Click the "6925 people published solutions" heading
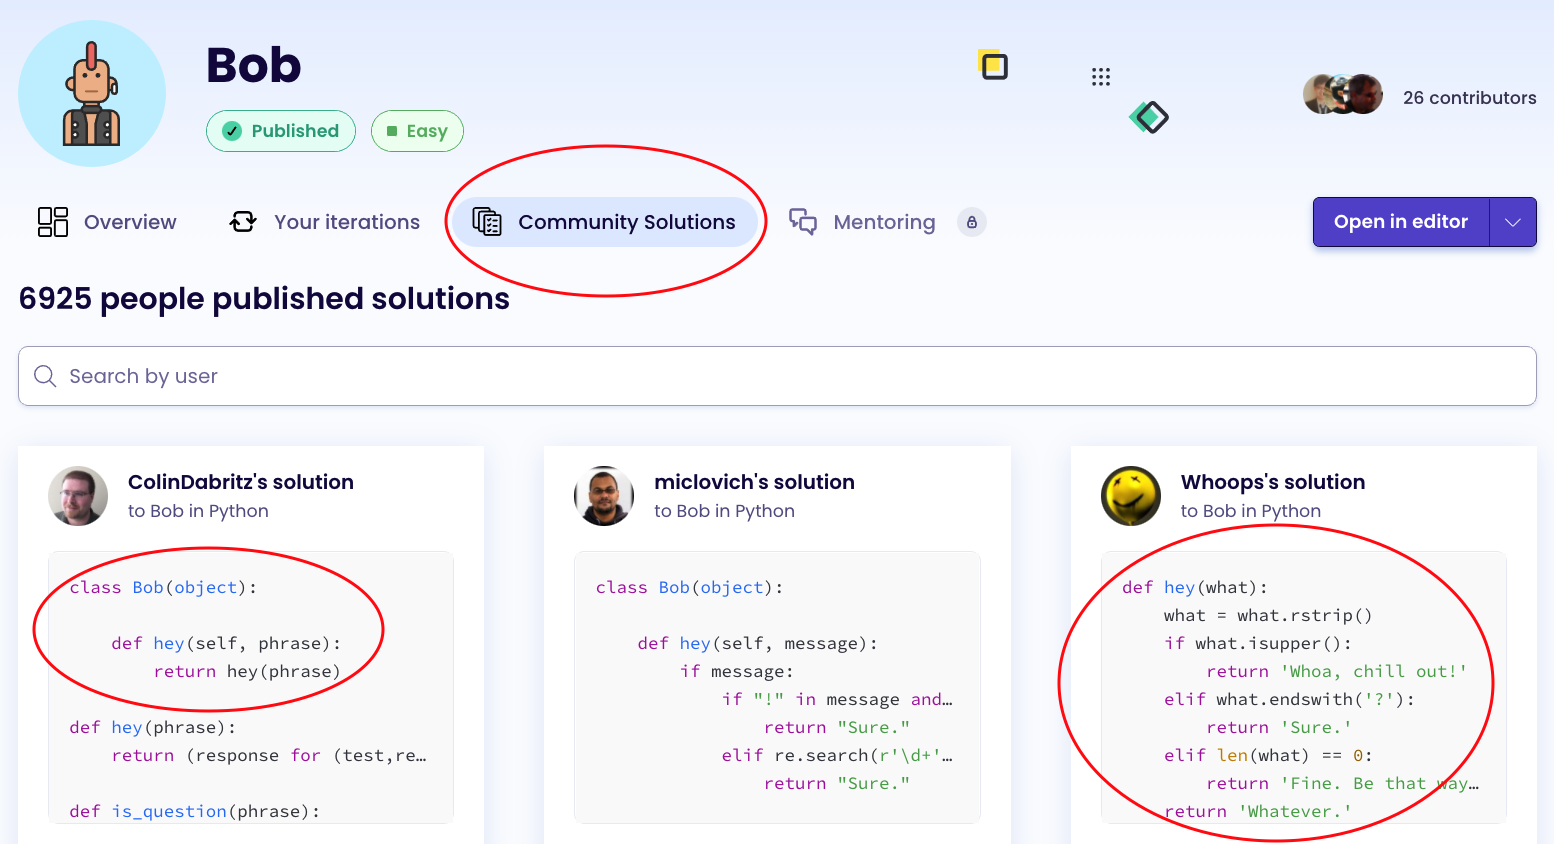This screenshot has height=844, width=1554. pos(264,299)
